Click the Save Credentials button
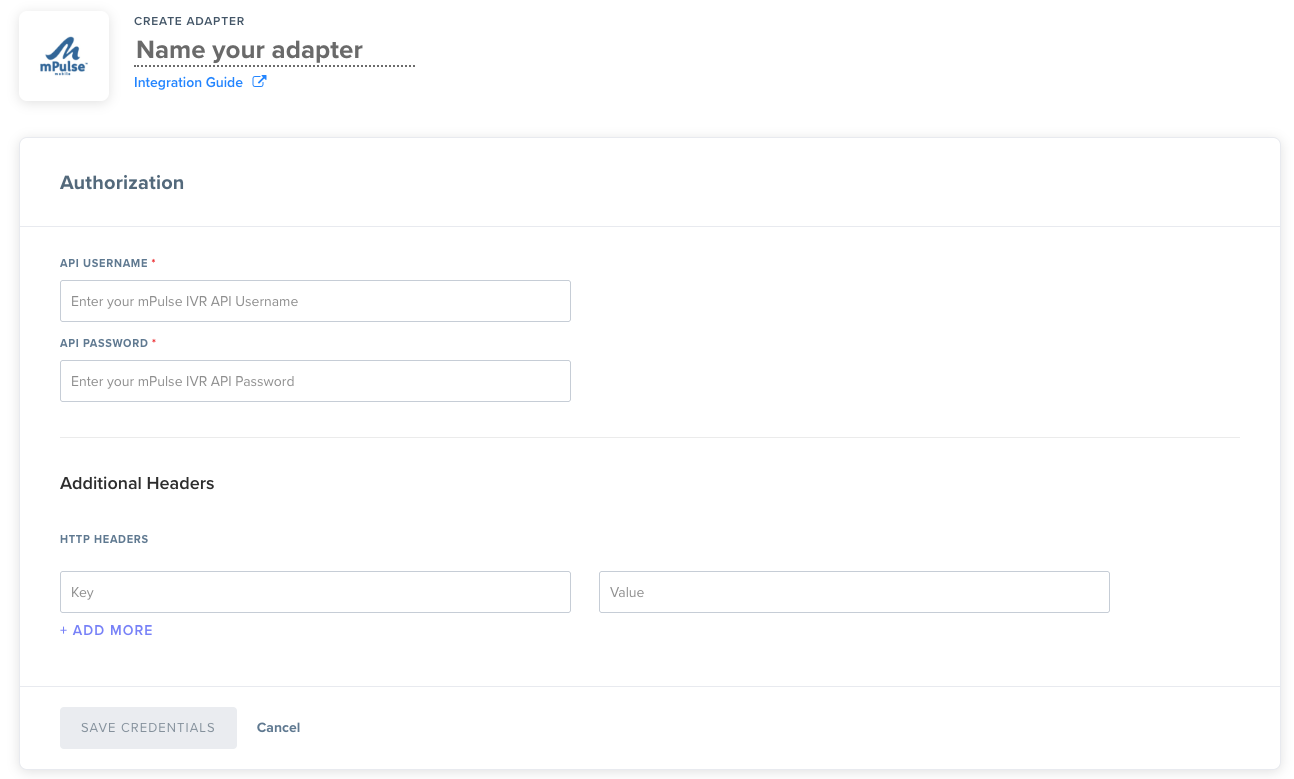 pos(148,728)
